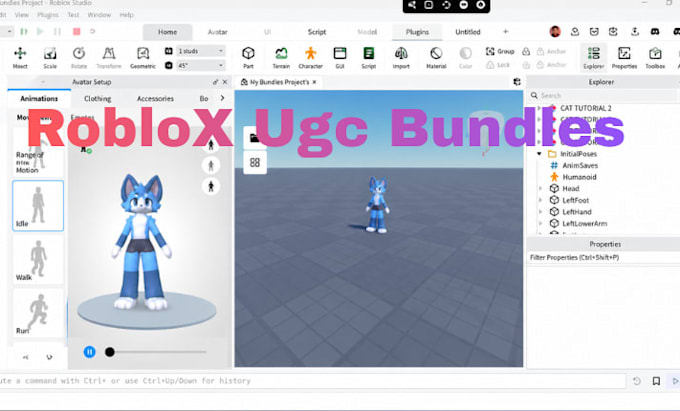Collapse the InitialPoses folder
680x411 pixels.
pyautogui.click(x=539, y=153)
